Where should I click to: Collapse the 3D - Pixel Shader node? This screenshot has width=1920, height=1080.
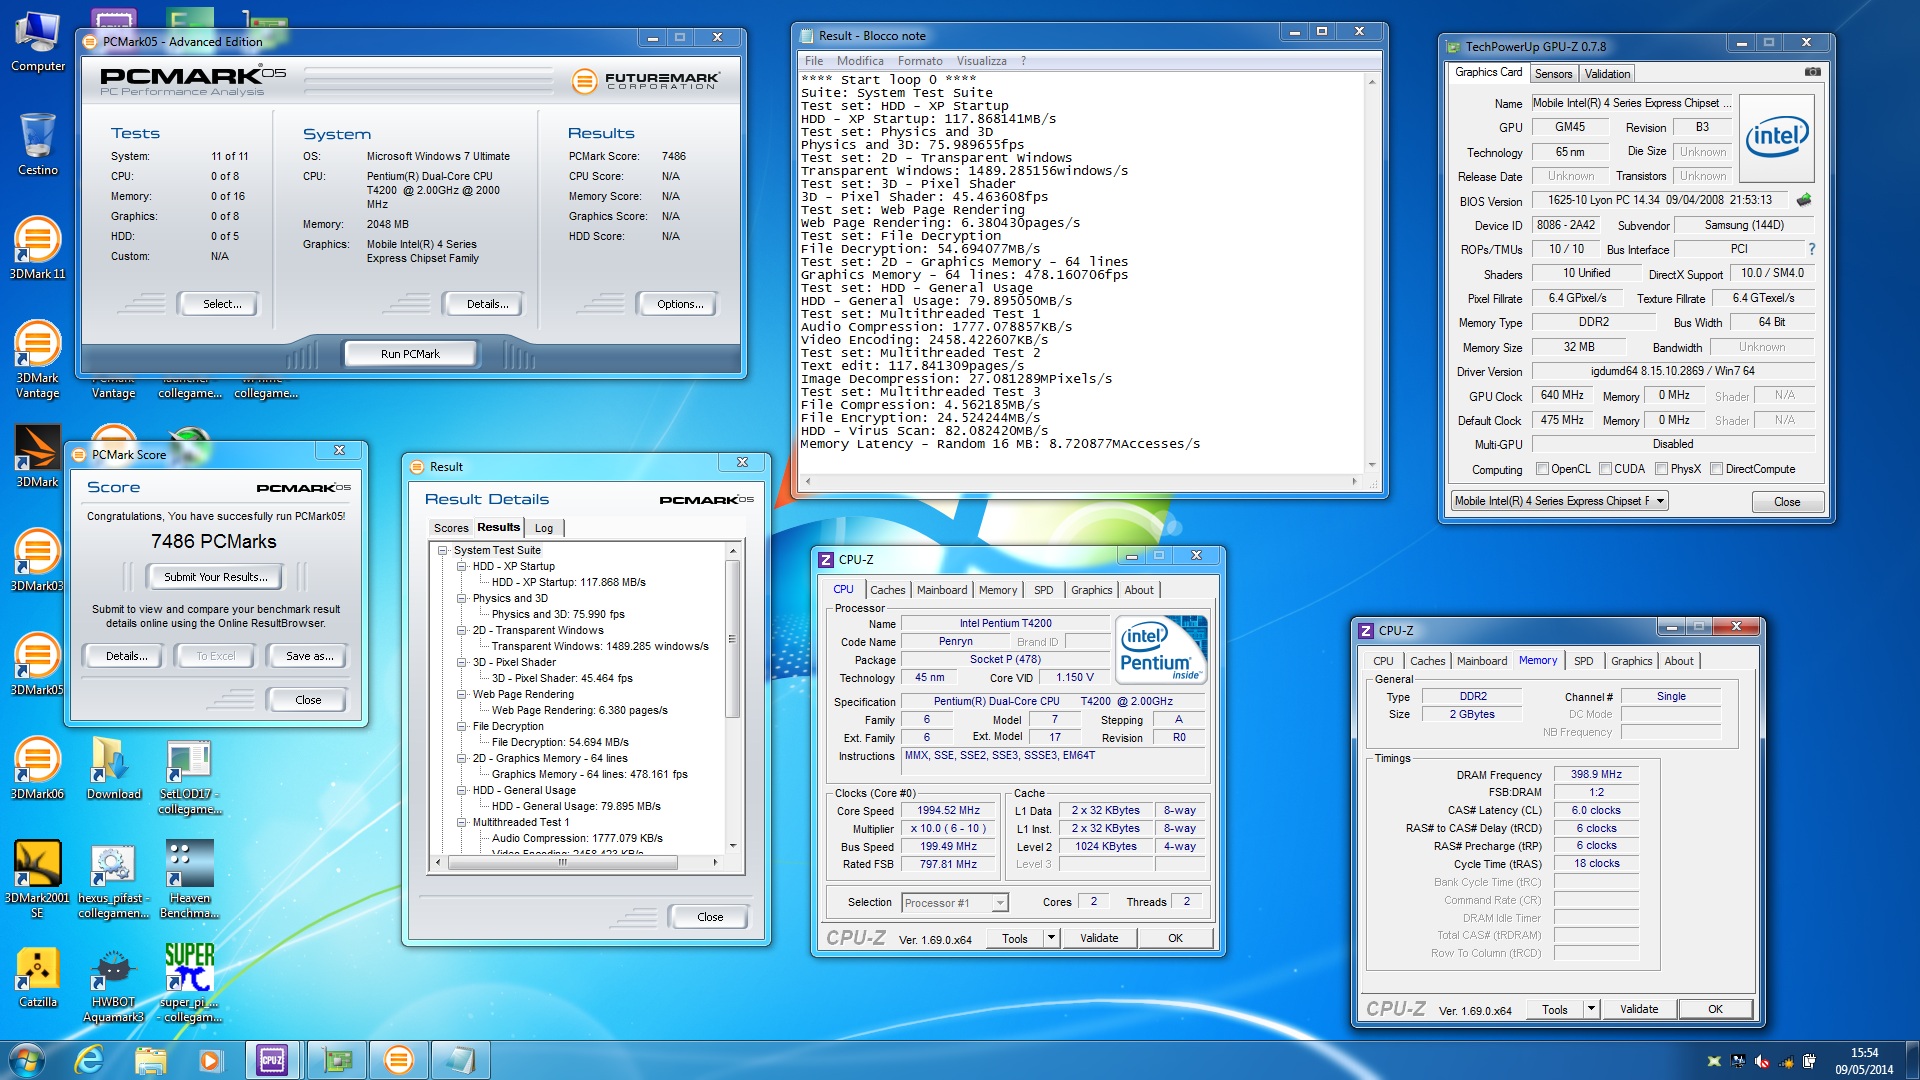pyautogui.click(x=462, y=662)
